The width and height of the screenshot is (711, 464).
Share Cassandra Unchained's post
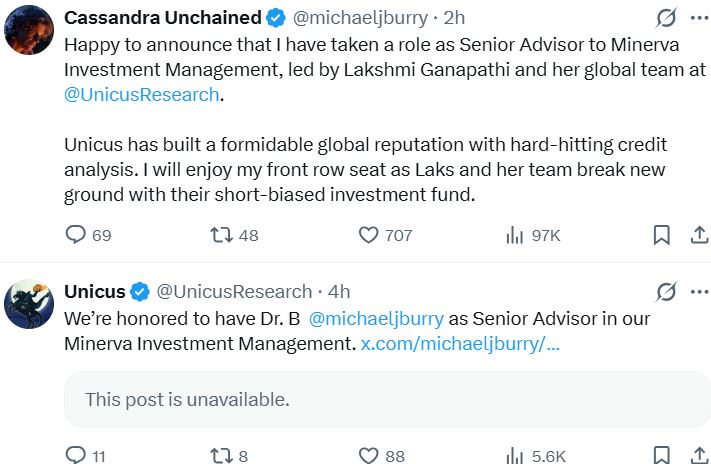699,235
